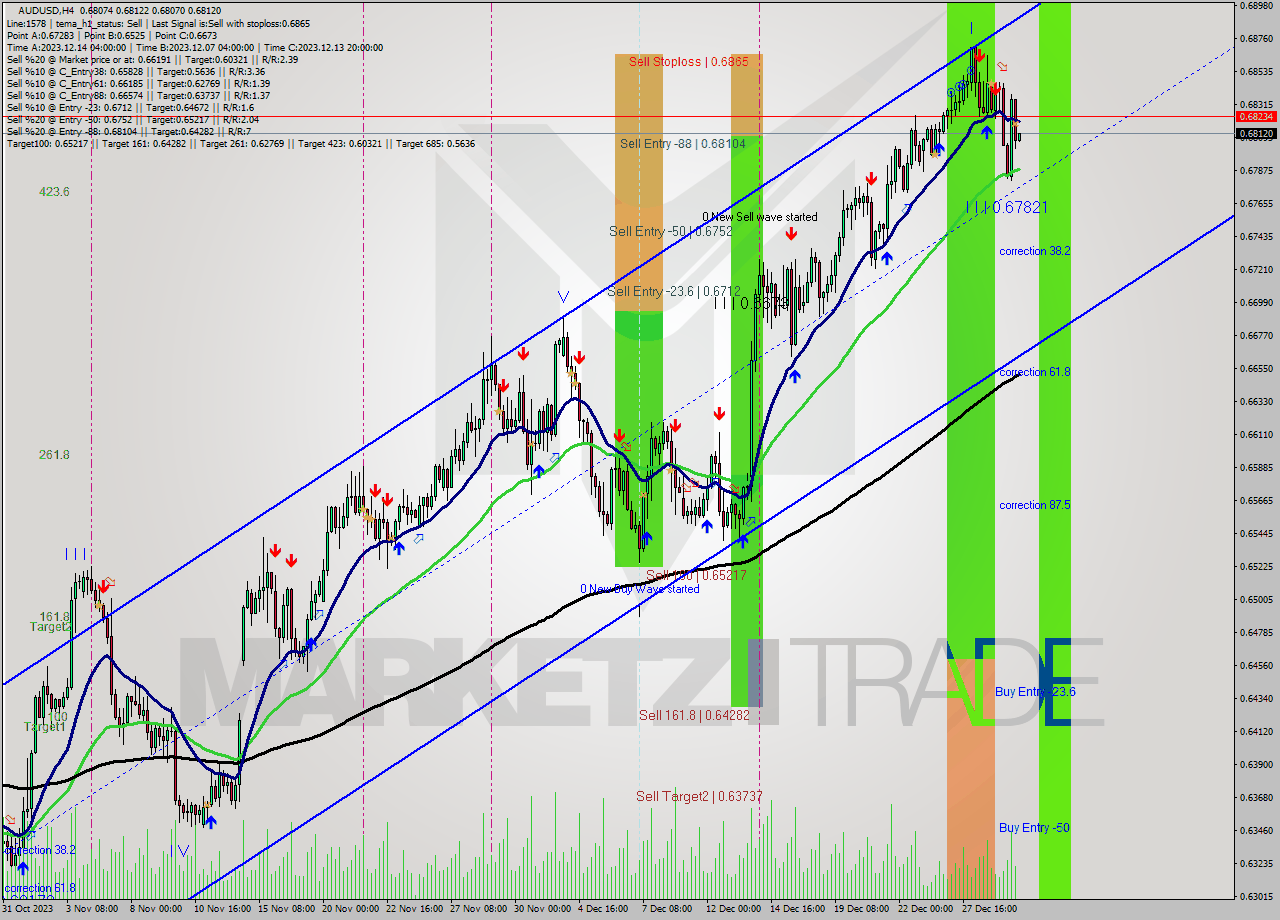Click the '31 Oct 2023' date label
The height and width of the screenshot is (920, 1280).
[x=28, y=909]
